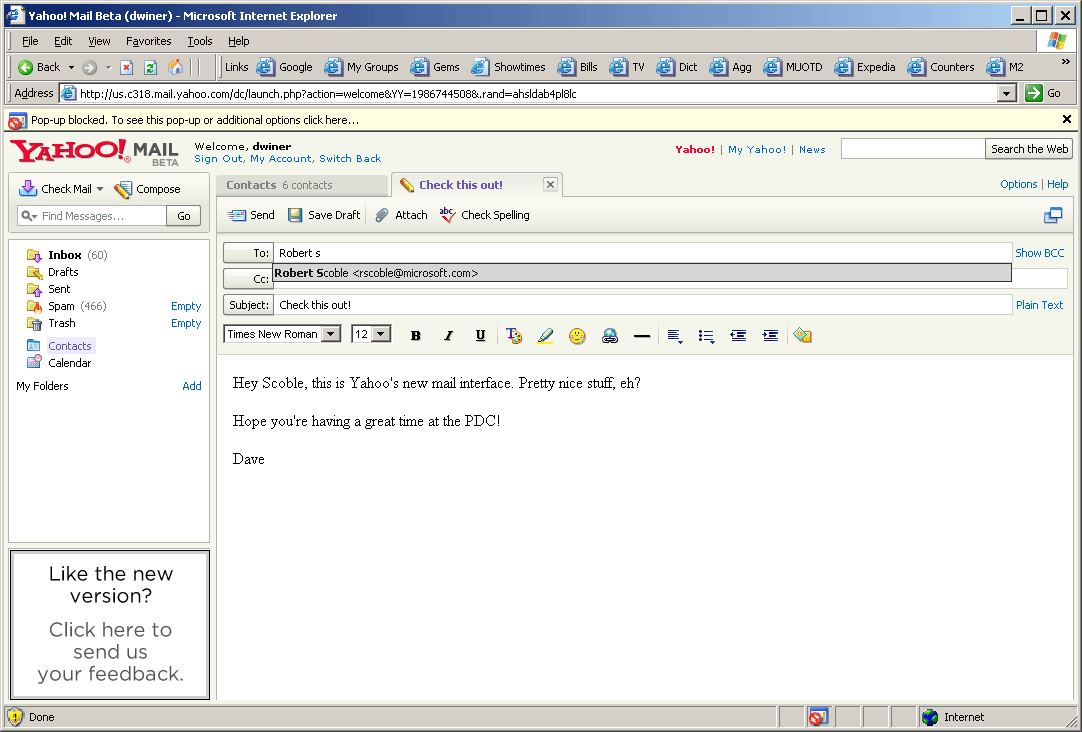This screenshot has height=732, width=1082.
Task: Click the Show BCC link
Action: 1039,253
